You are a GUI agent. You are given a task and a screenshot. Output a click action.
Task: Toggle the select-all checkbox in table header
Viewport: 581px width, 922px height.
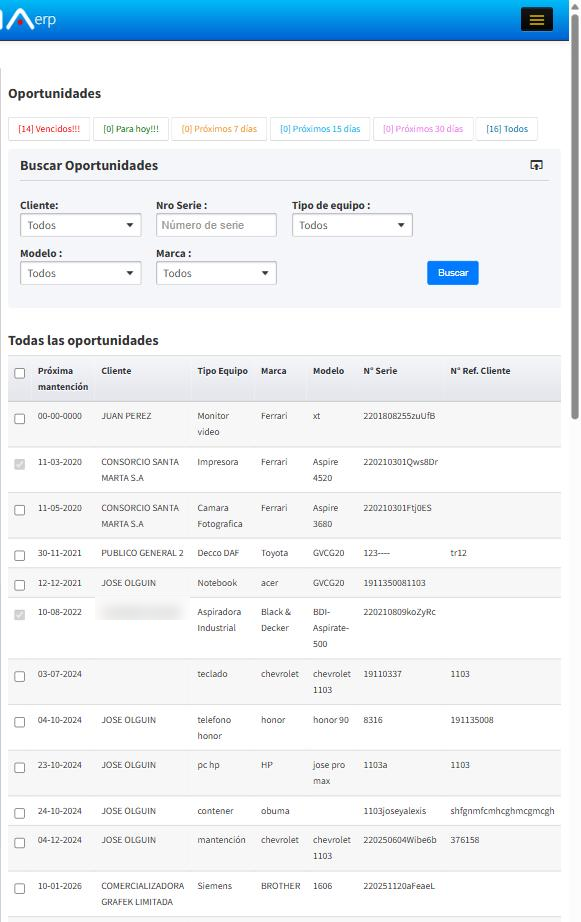(x=19, y=373)
